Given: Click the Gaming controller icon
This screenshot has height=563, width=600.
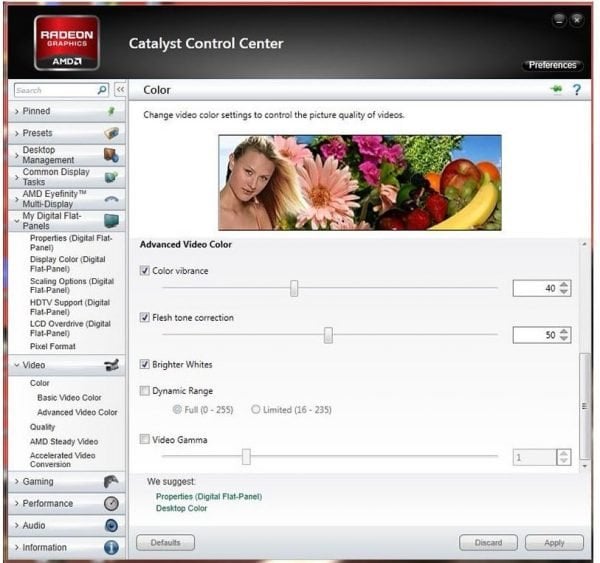Looking at the screenshot, I should [111, 481].
